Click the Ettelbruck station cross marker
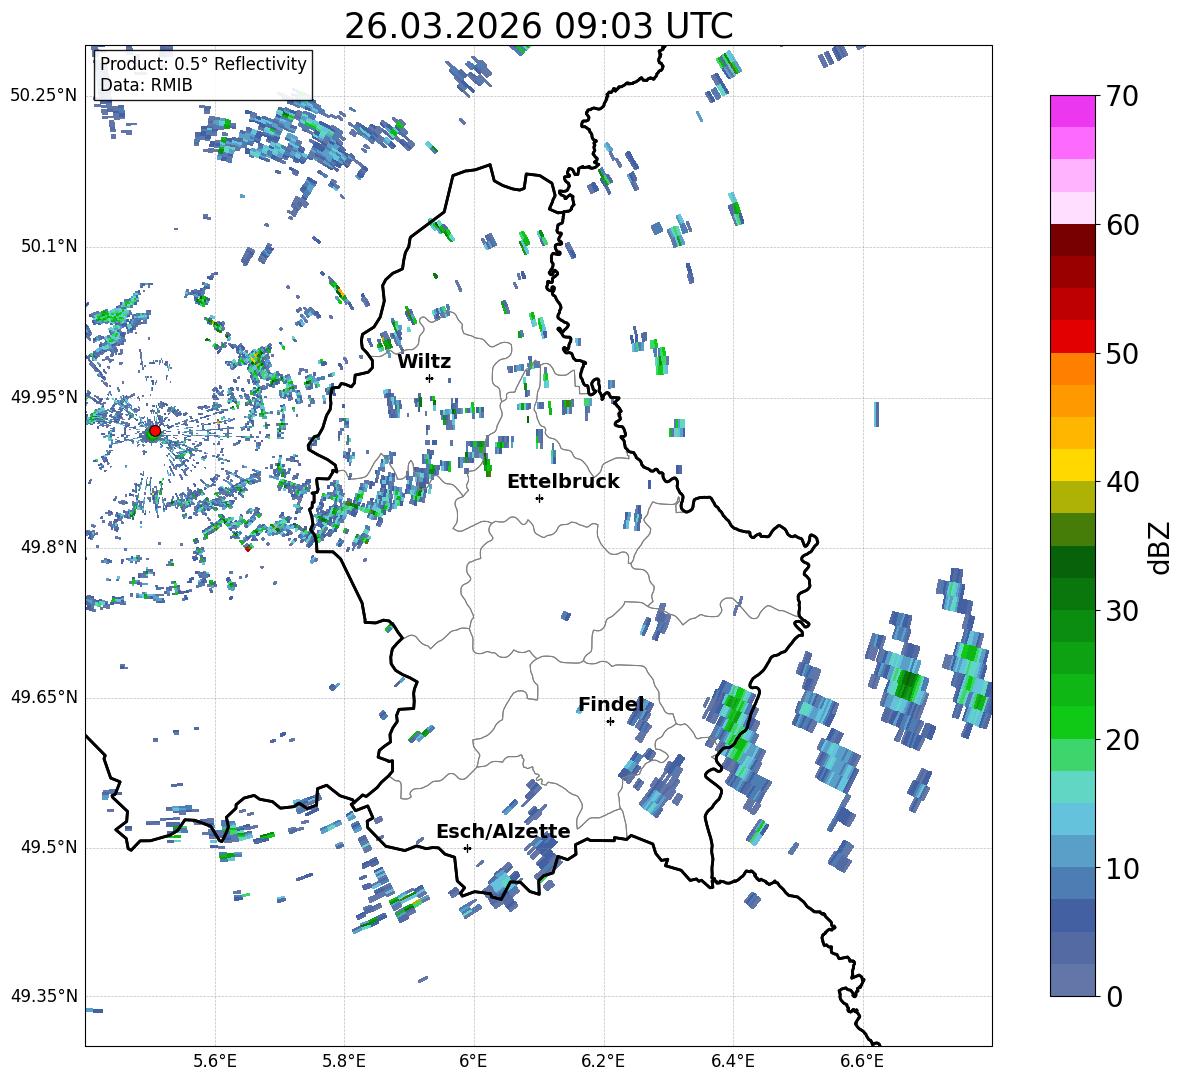The height and width of the screenshot is (1081, 1184). pos(539,498)
